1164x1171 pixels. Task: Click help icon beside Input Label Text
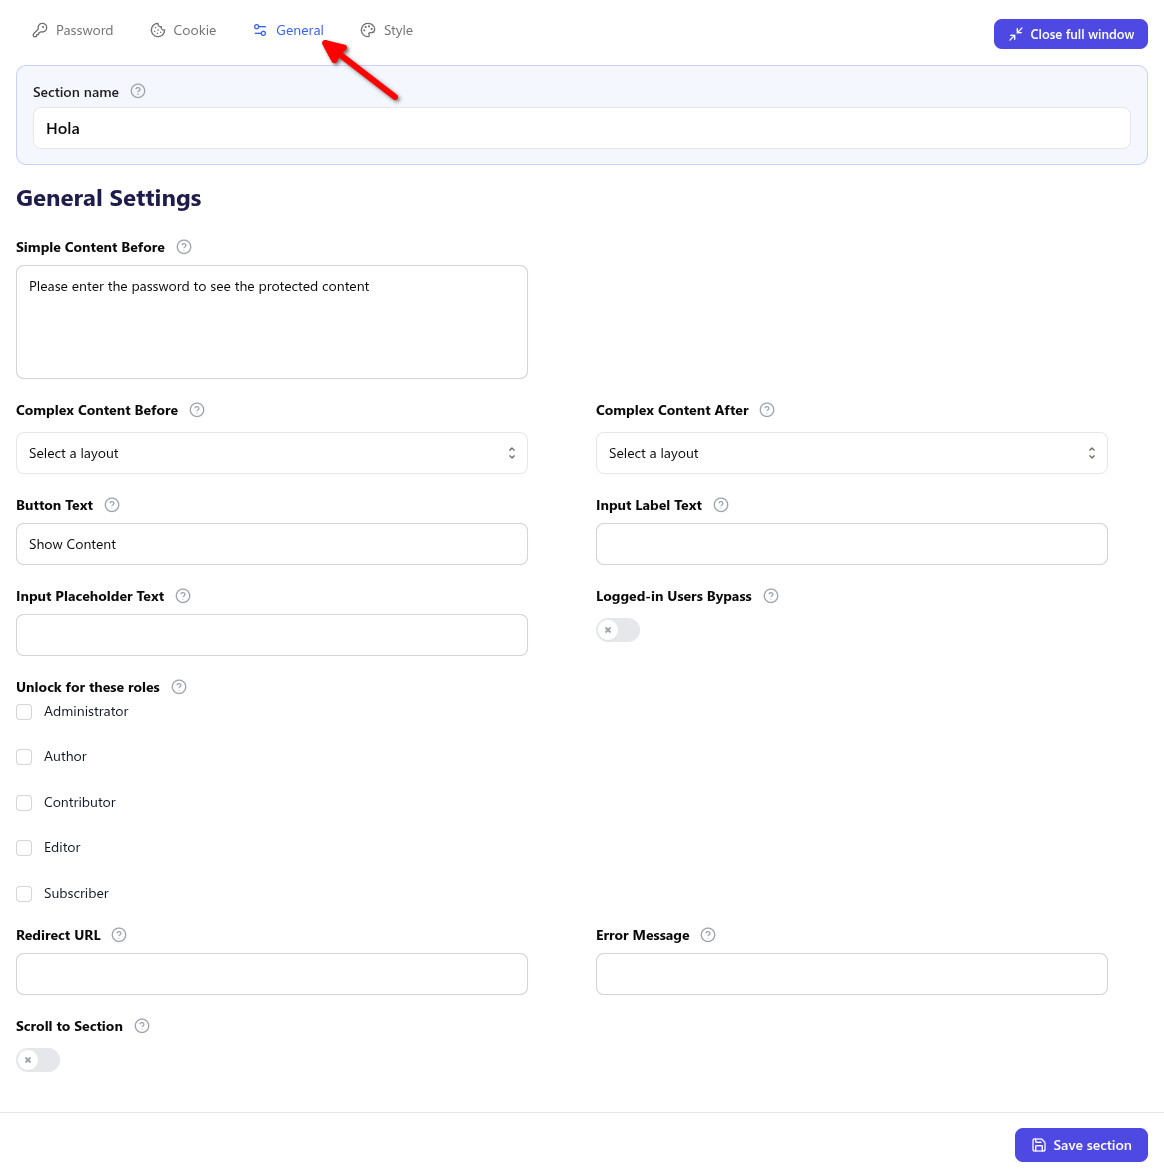point(721,505)
